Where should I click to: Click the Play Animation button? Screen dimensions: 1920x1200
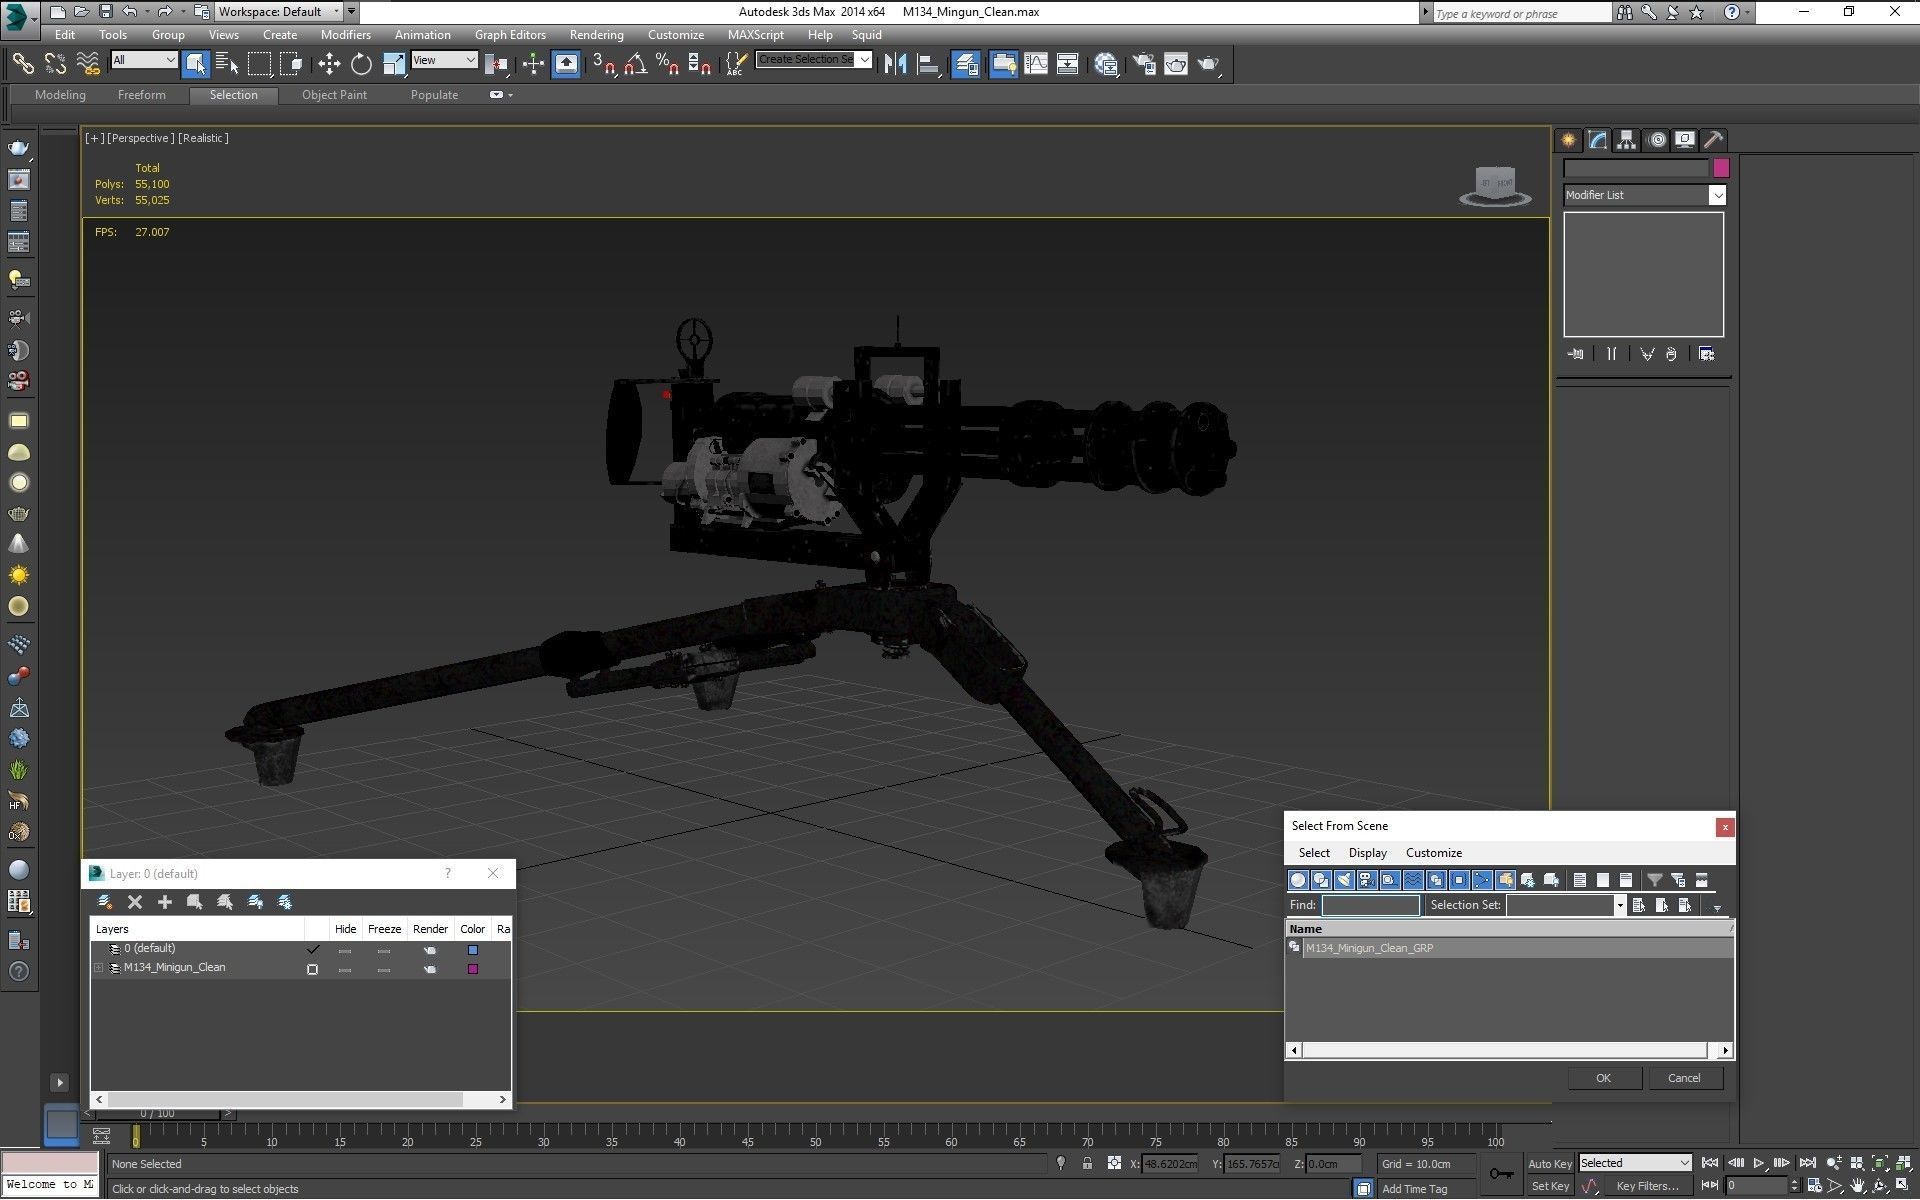[x=1758, y=1163]
